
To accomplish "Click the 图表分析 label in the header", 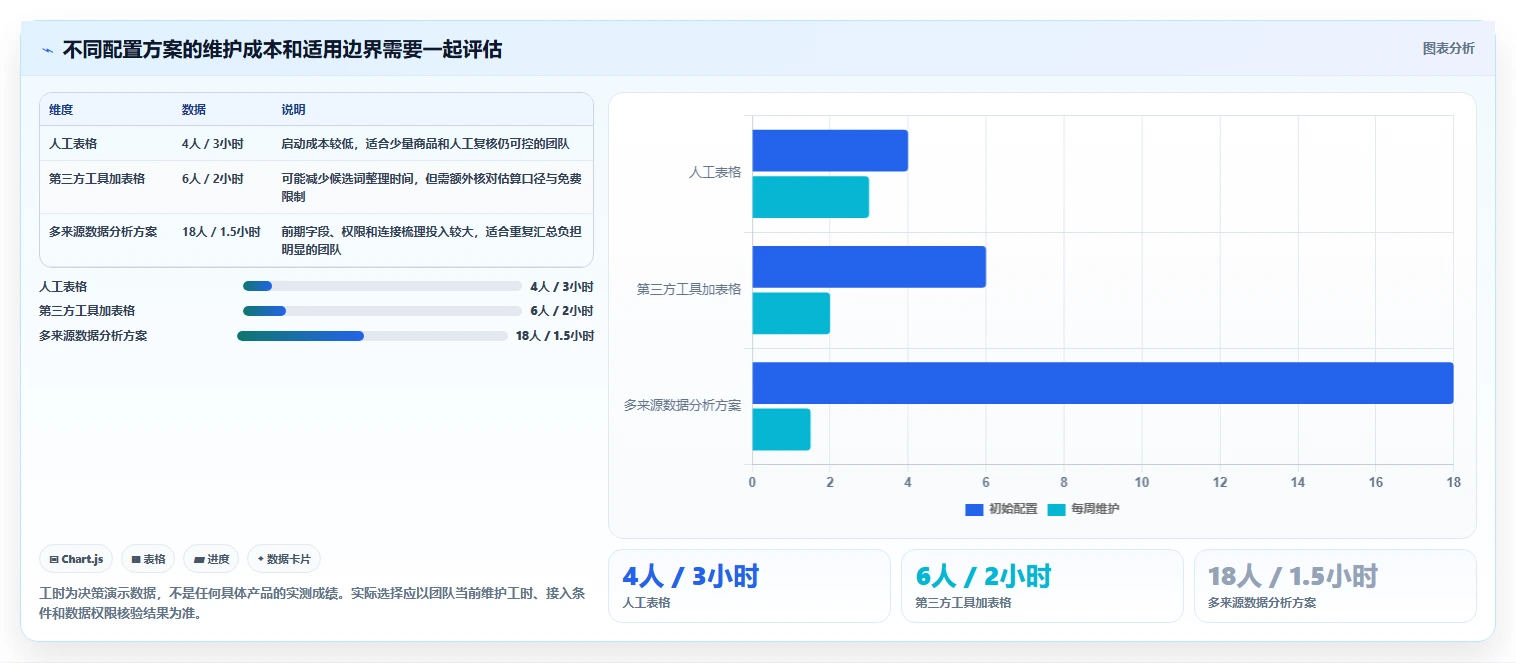I will point(1448,49).
